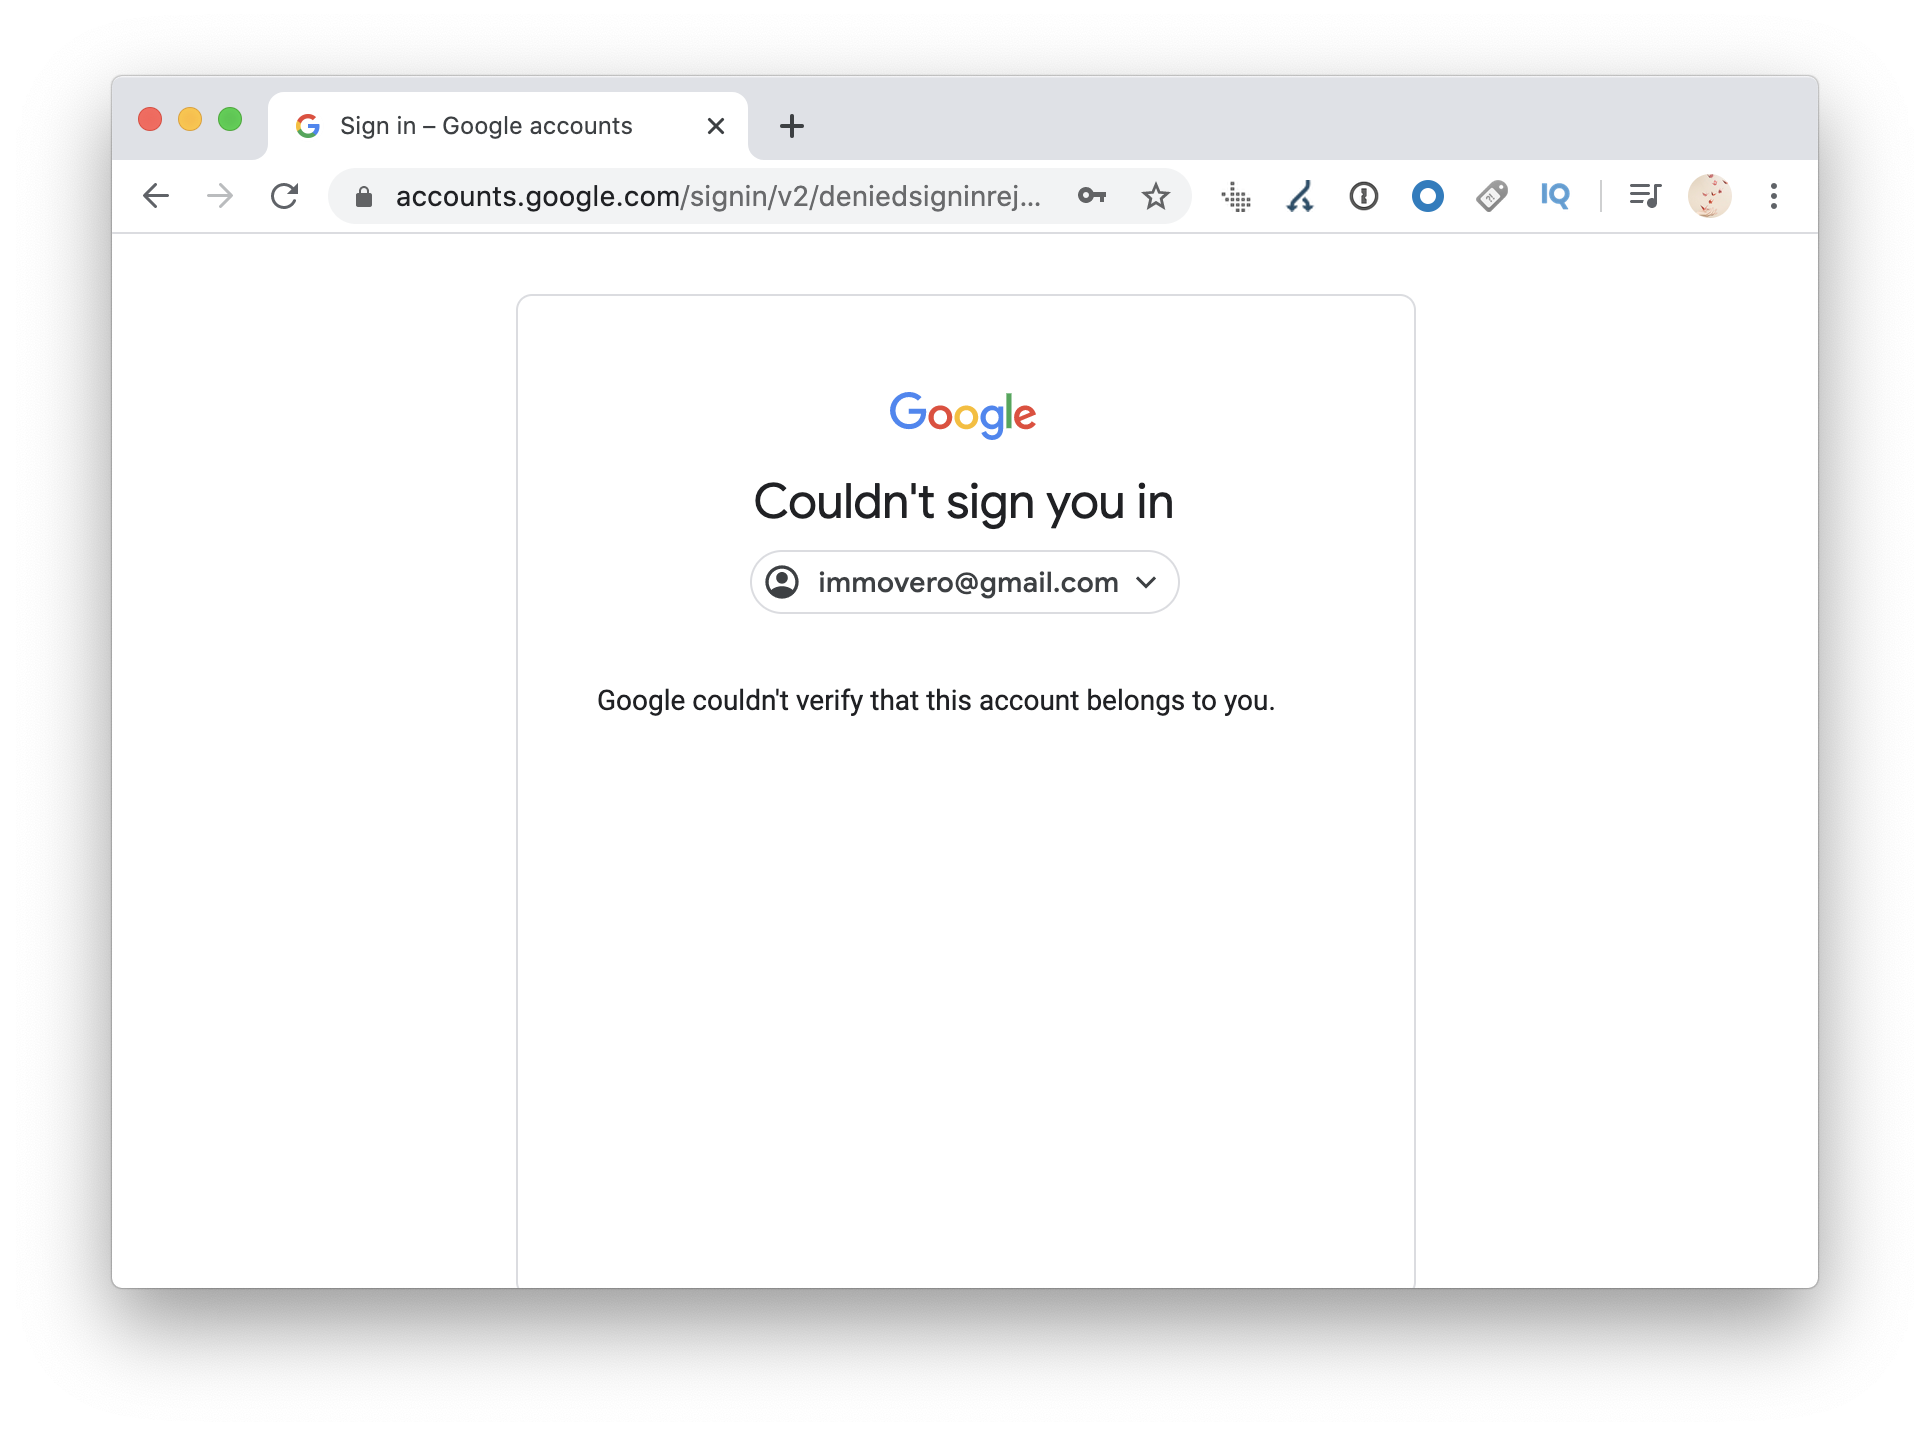
Task: Click the music/playlist extension icon
Action: [1647, 195]
